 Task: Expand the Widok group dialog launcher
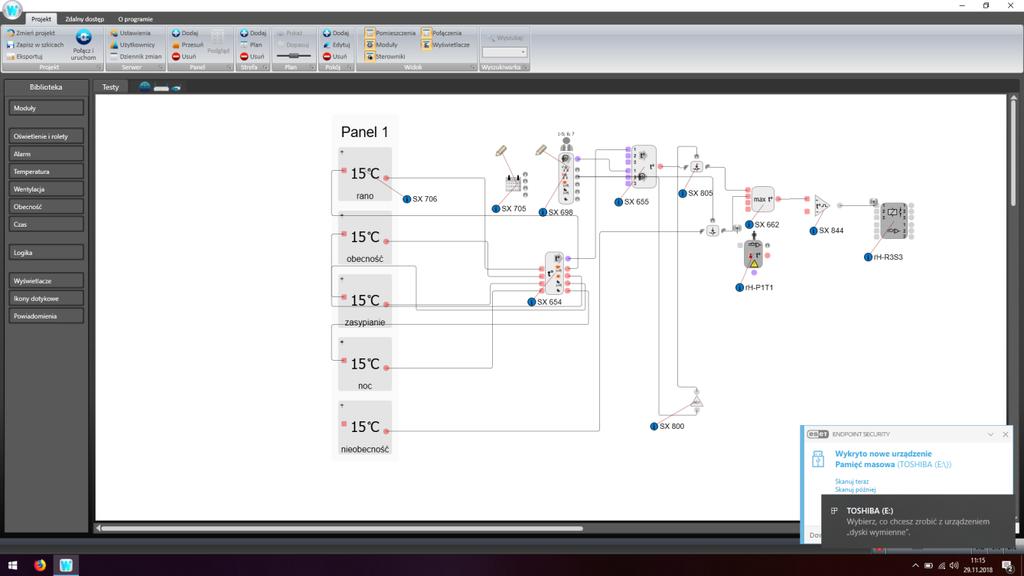pyautogui.click(x=473, y=67)
